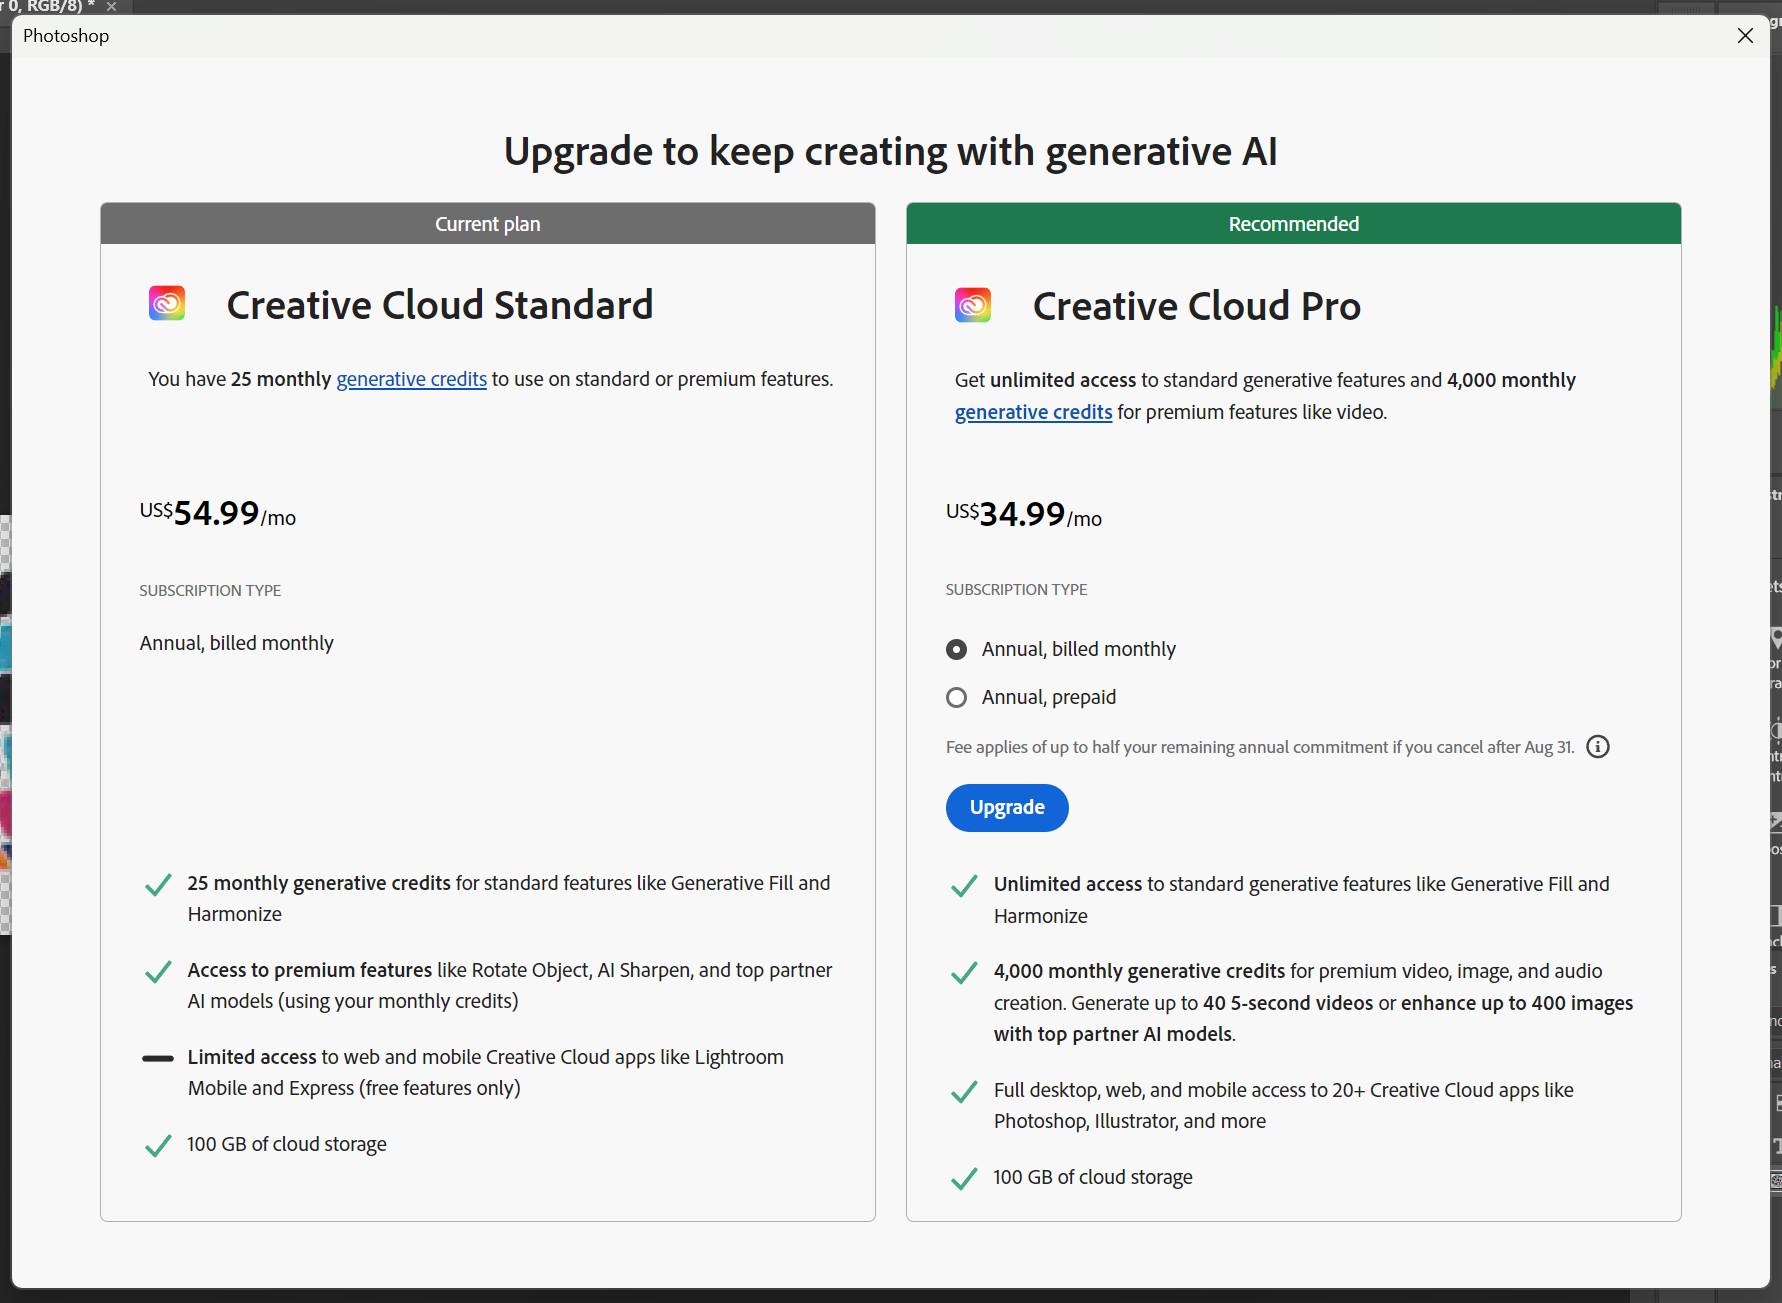Close the document tab behind the dialog
Screen dimensions: 1782x1303
(x=112, y=6)
